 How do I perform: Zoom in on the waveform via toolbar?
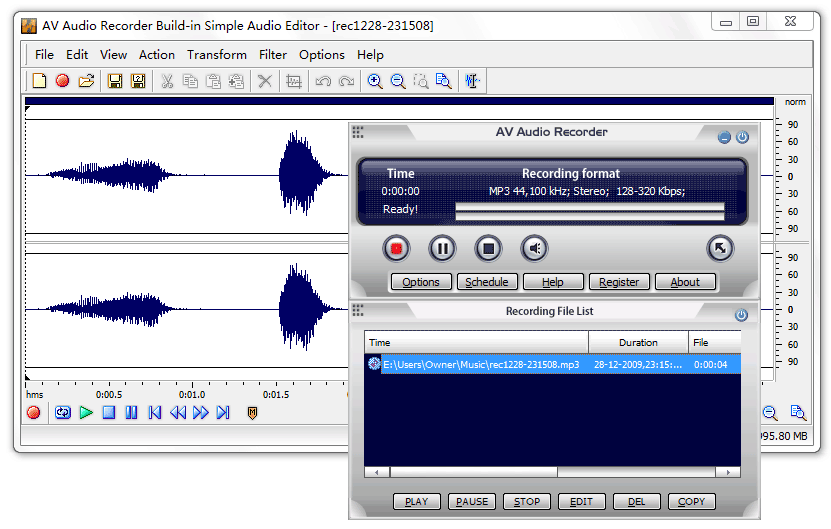pyautogui.click(x=375, y=81)
